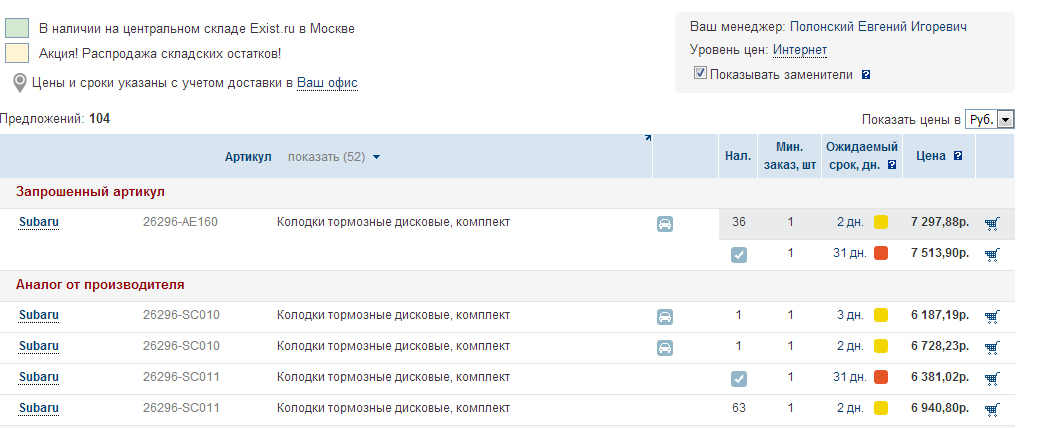This screenshot has height=428, width=1037.
Task: Click yellow delivery indicator for 3 дн.
Action: pos(881,316)
